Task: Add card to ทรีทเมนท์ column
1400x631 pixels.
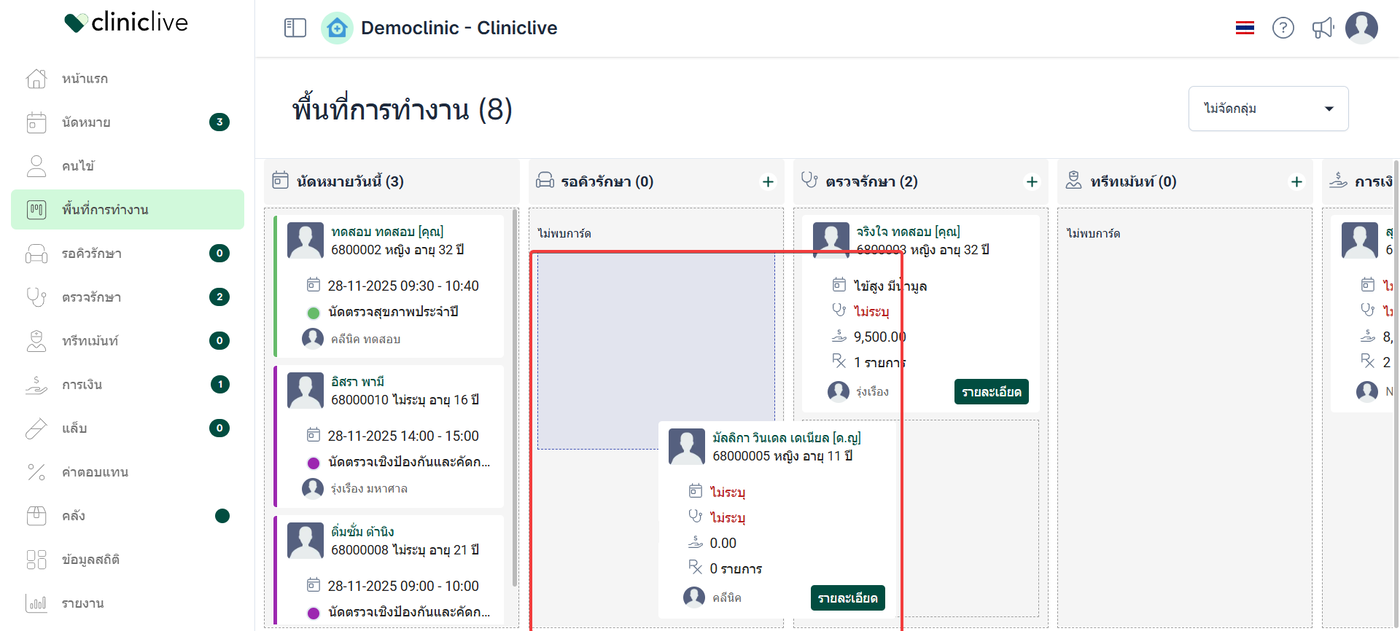Action: click(1297, 182)
